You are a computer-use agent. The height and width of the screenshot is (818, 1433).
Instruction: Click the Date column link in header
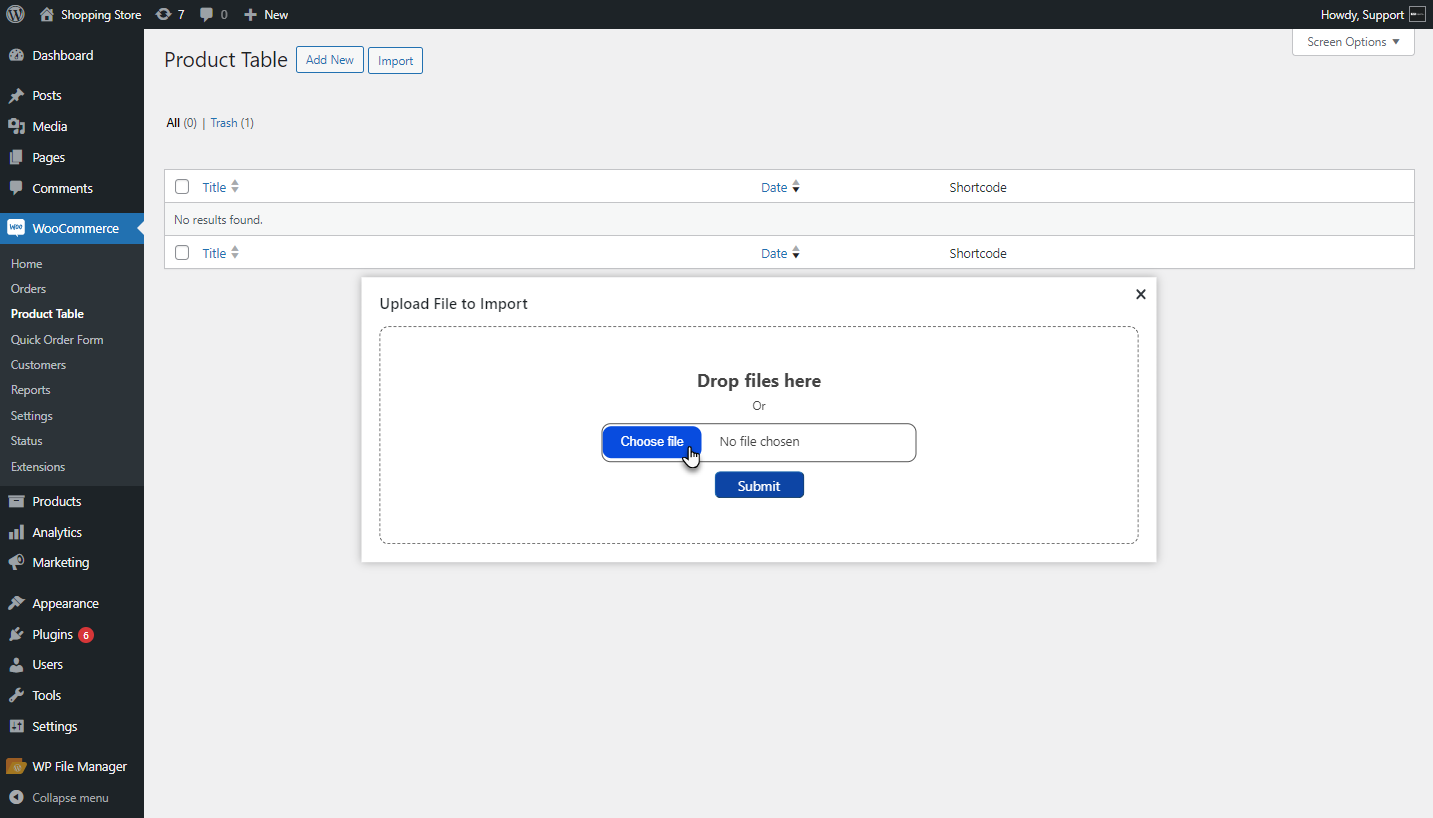774,187
